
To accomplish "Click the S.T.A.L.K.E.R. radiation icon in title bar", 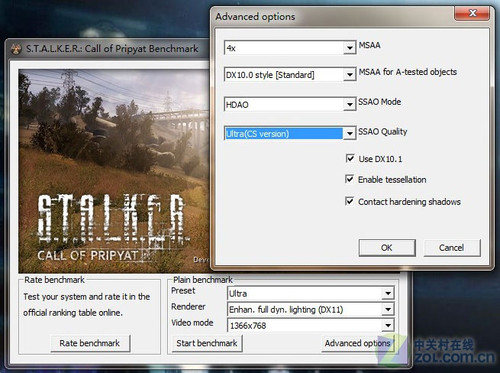I will [x=16, y=49].
